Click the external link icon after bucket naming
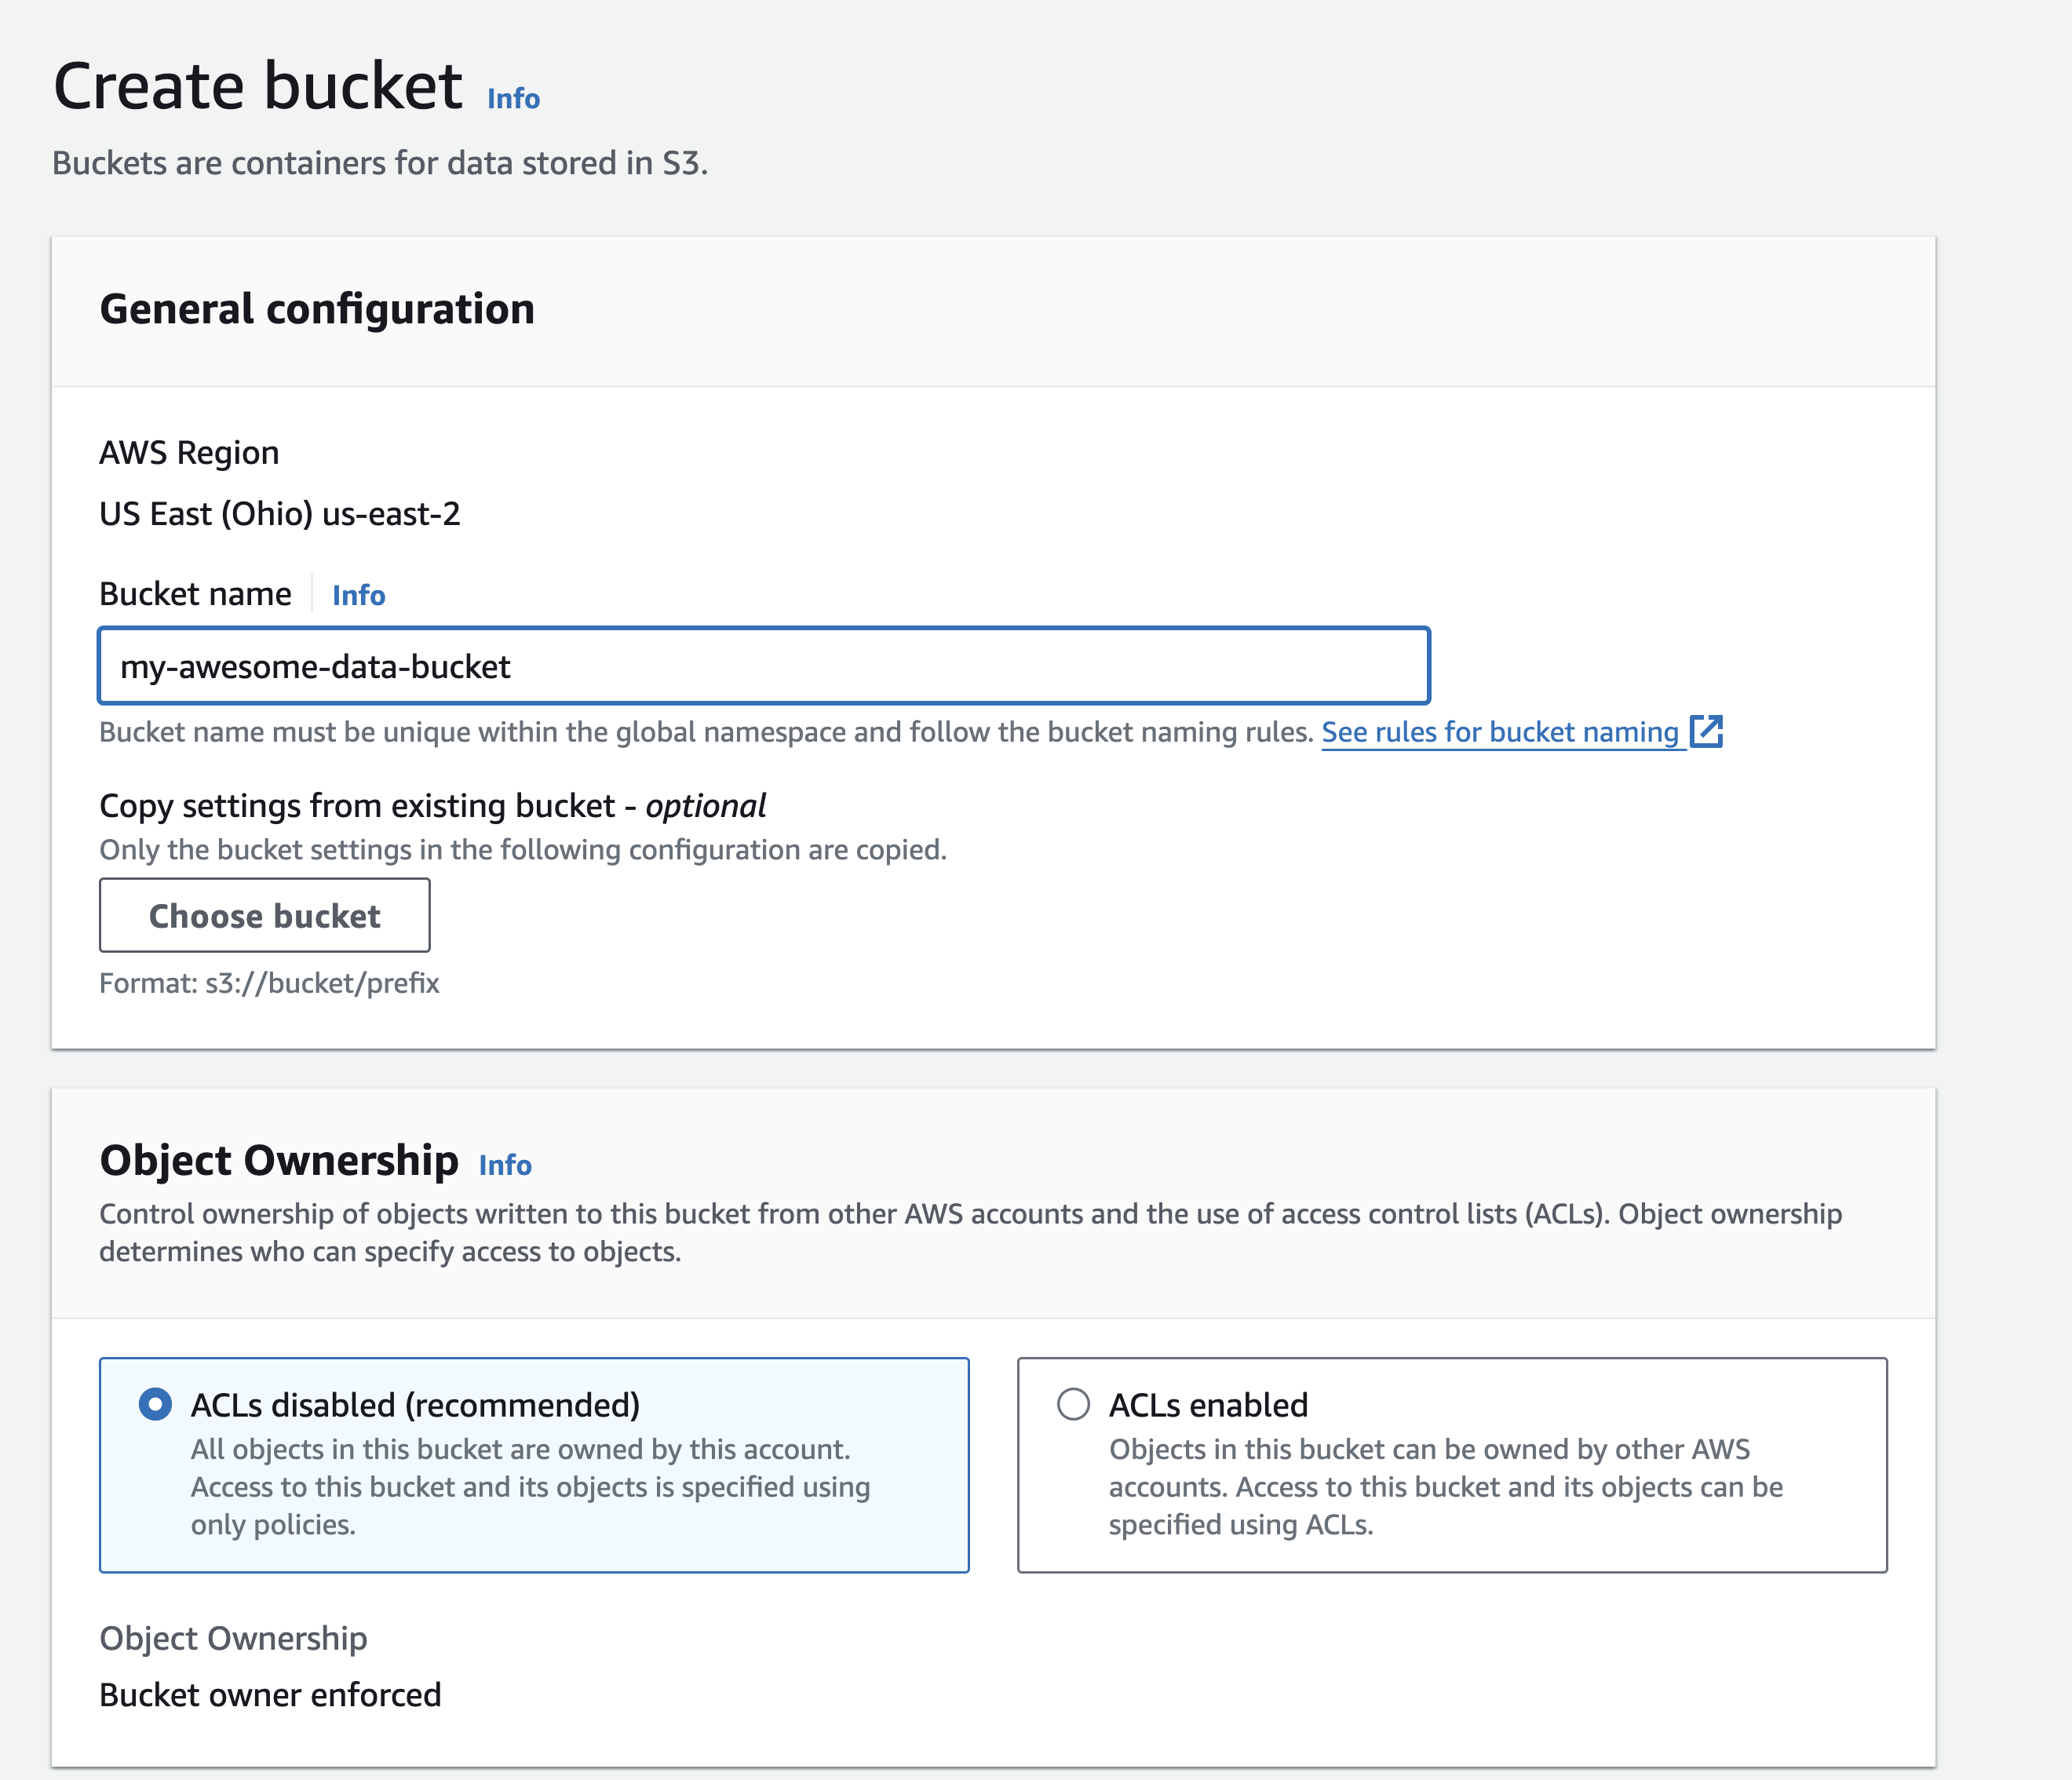Image resolution: width=2072 pixels, height=1780 pixels. click(x=1706, y=731)
